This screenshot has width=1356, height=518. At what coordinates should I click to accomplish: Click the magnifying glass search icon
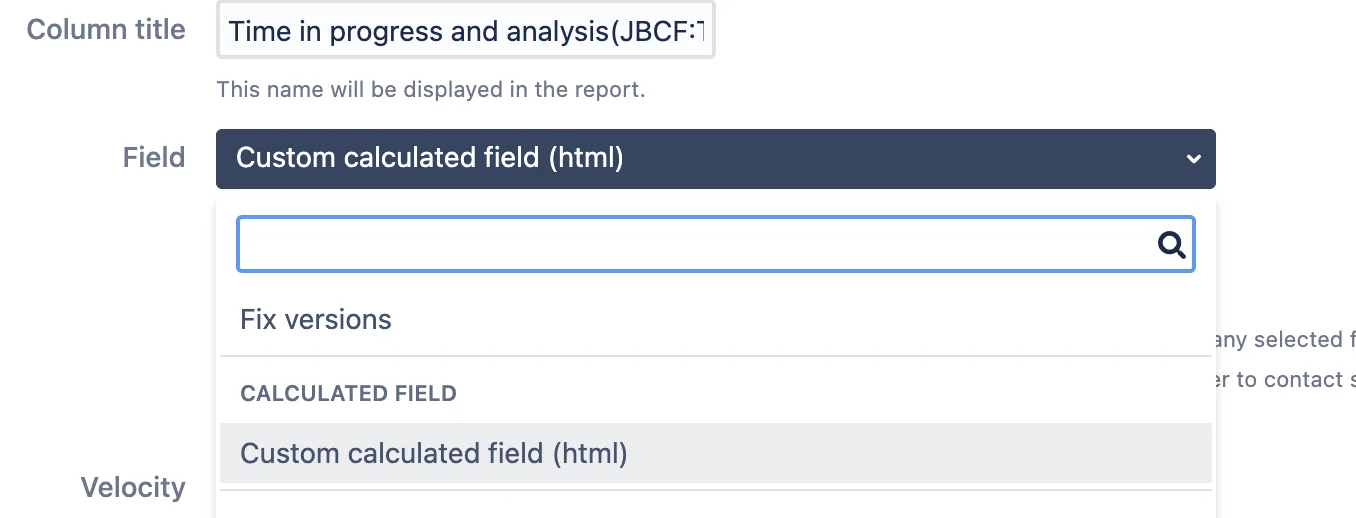[x=1171, y=244]
